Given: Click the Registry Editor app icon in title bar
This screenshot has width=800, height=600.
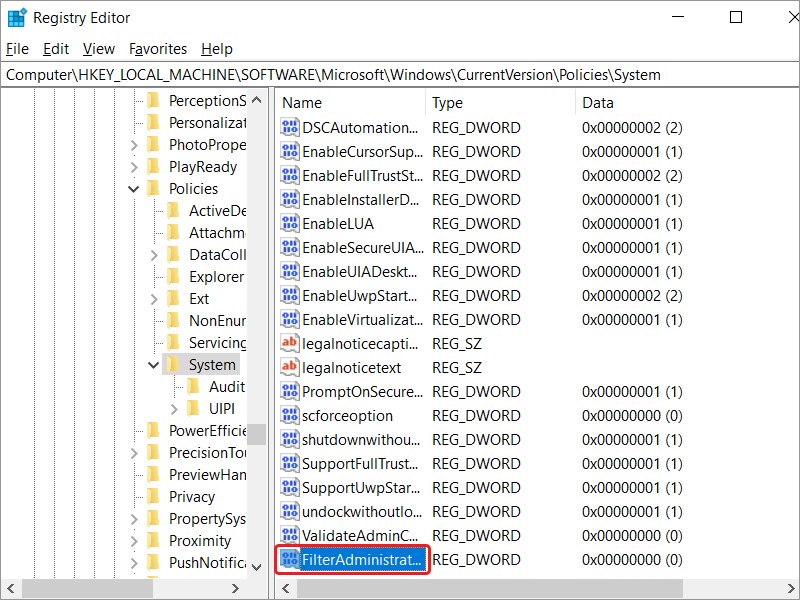Looking at the screenshot, I should tap(16, 17).
